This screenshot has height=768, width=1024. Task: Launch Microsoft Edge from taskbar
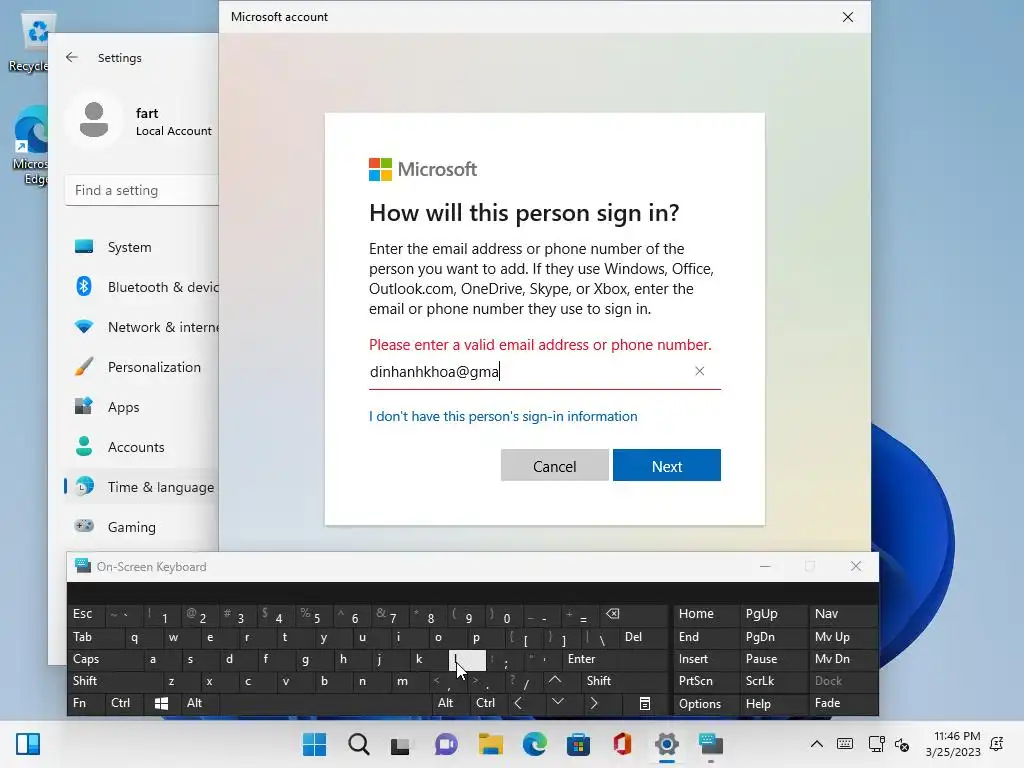tap(534, 744)
